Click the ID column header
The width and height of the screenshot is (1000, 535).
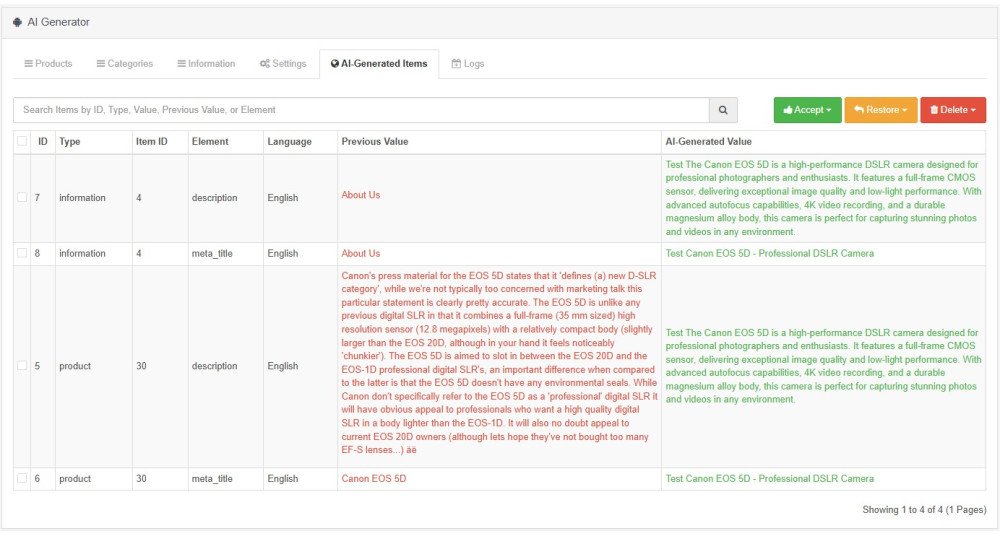(x=43, y=142)
